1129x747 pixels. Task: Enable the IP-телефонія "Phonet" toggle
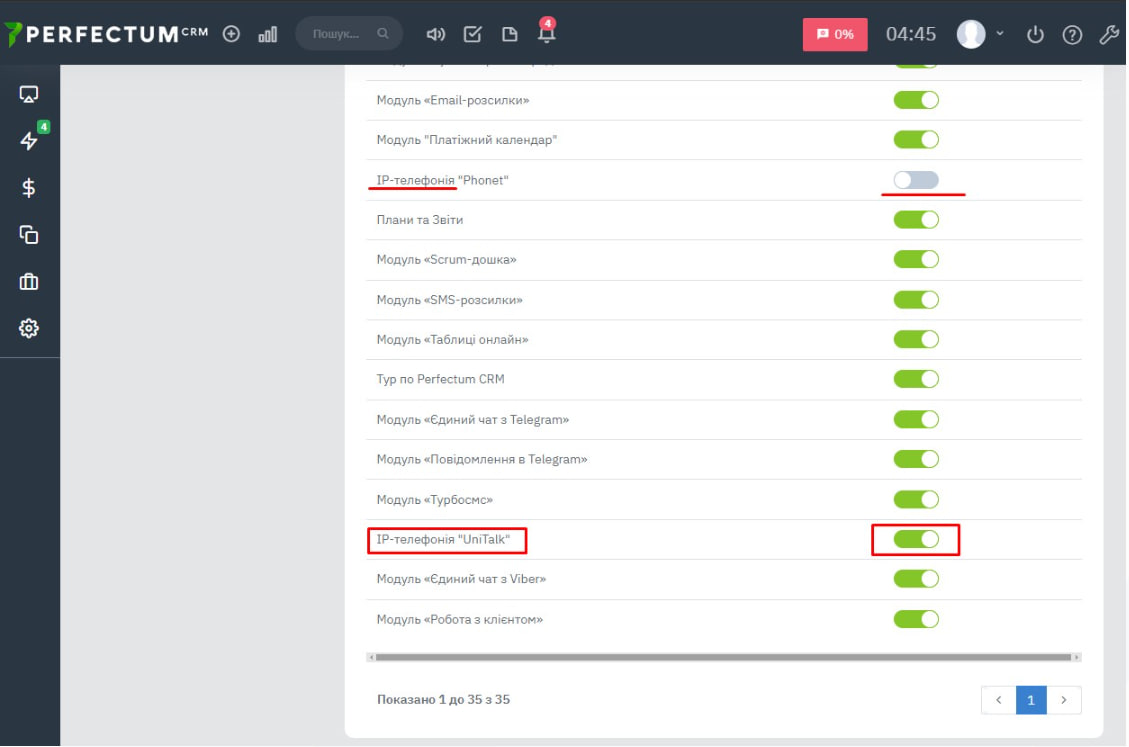coord(916,180)
